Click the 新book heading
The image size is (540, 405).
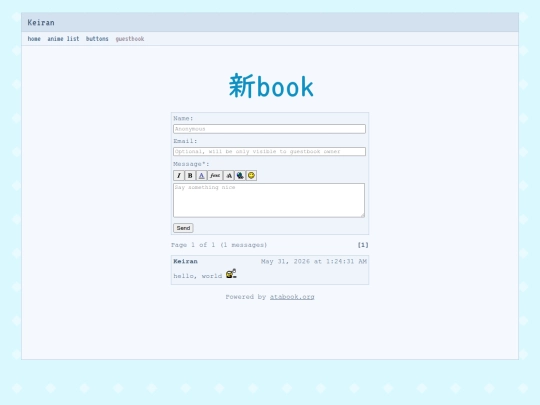tap(271, 86)
